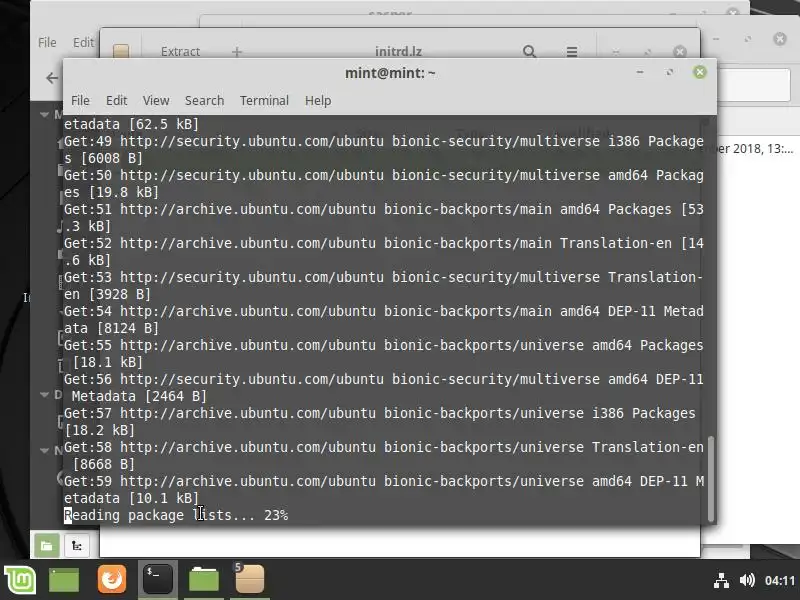Launch Firefox from the taskbar
The width and height of the screenshot is (800, 600).
[112, 580]
